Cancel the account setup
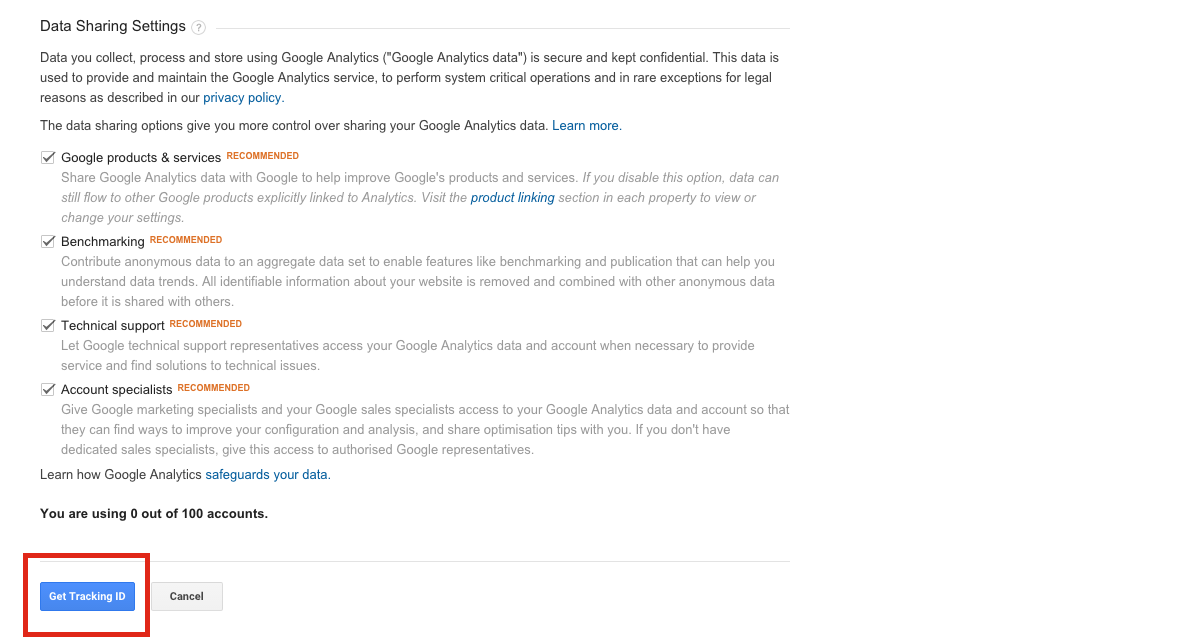The image size is (1198, 641). coord(186,597)
